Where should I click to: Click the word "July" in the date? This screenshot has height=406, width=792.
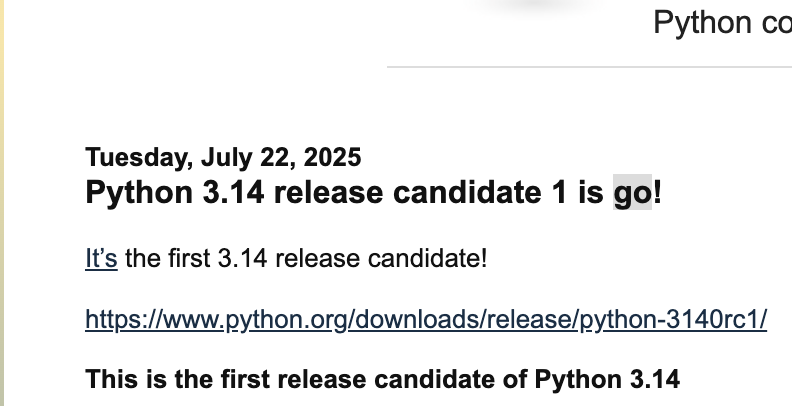[x=226, y=158]
